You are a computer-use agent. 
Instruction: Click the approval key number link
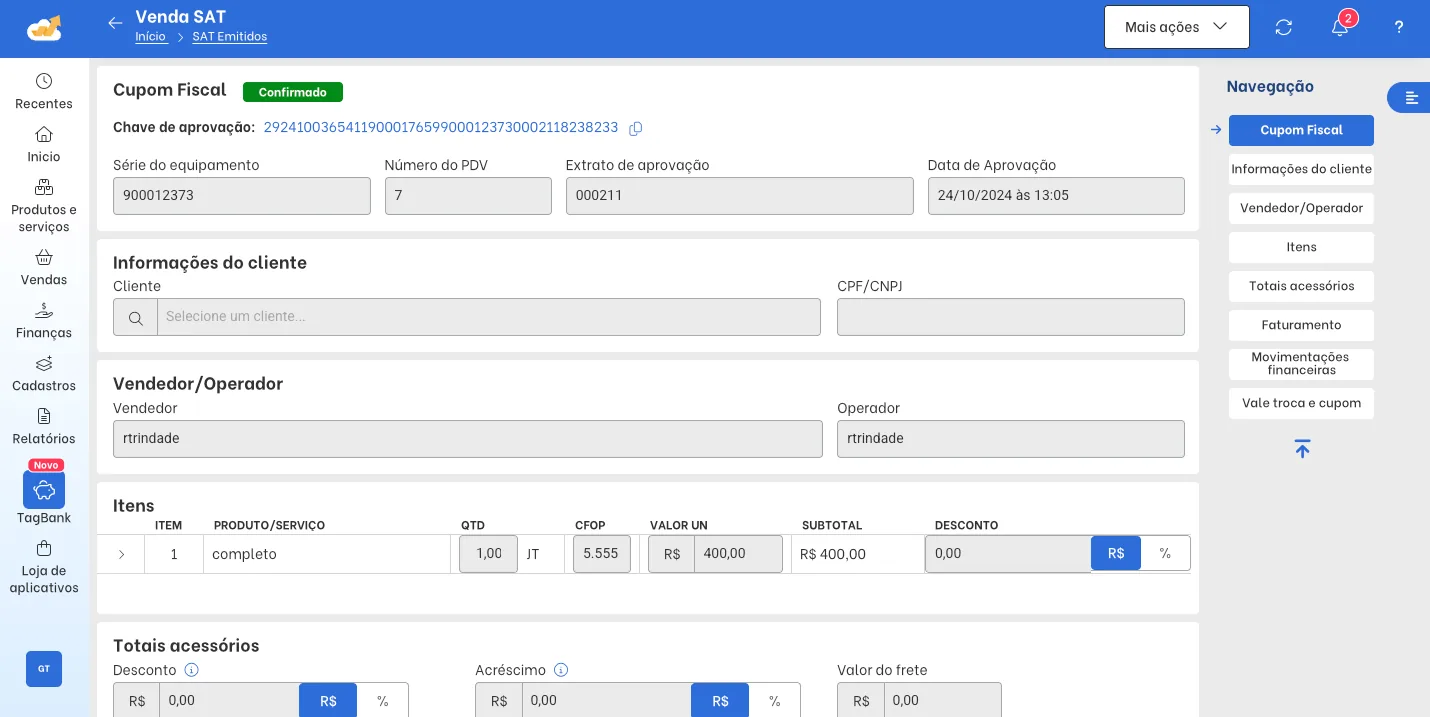point(441,128)
